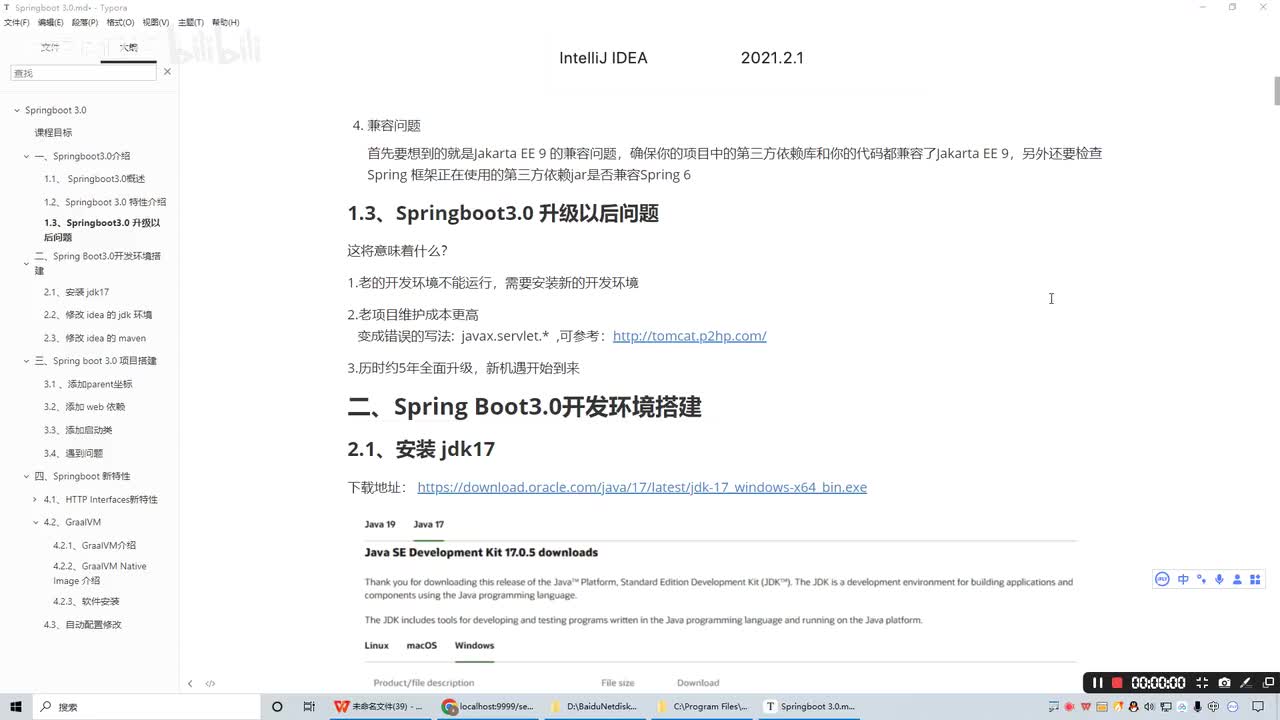This screenshot has height=720, width=1280.
Task: Switch to Chrome localhost:9999 taskbar window
Action: tap(488, 706)
